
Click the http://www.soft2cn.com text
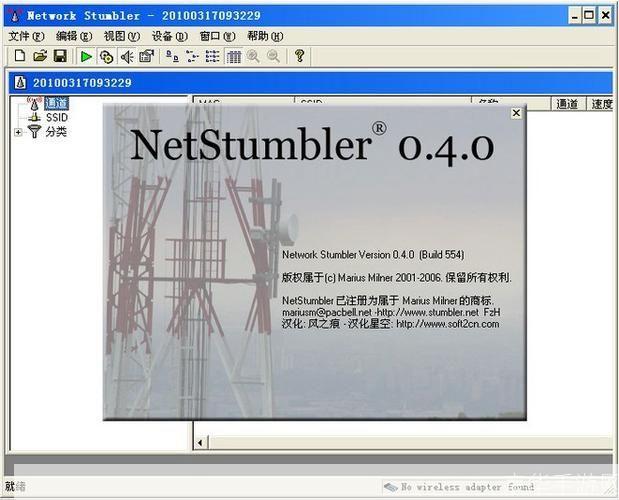(x=448, y=324)
